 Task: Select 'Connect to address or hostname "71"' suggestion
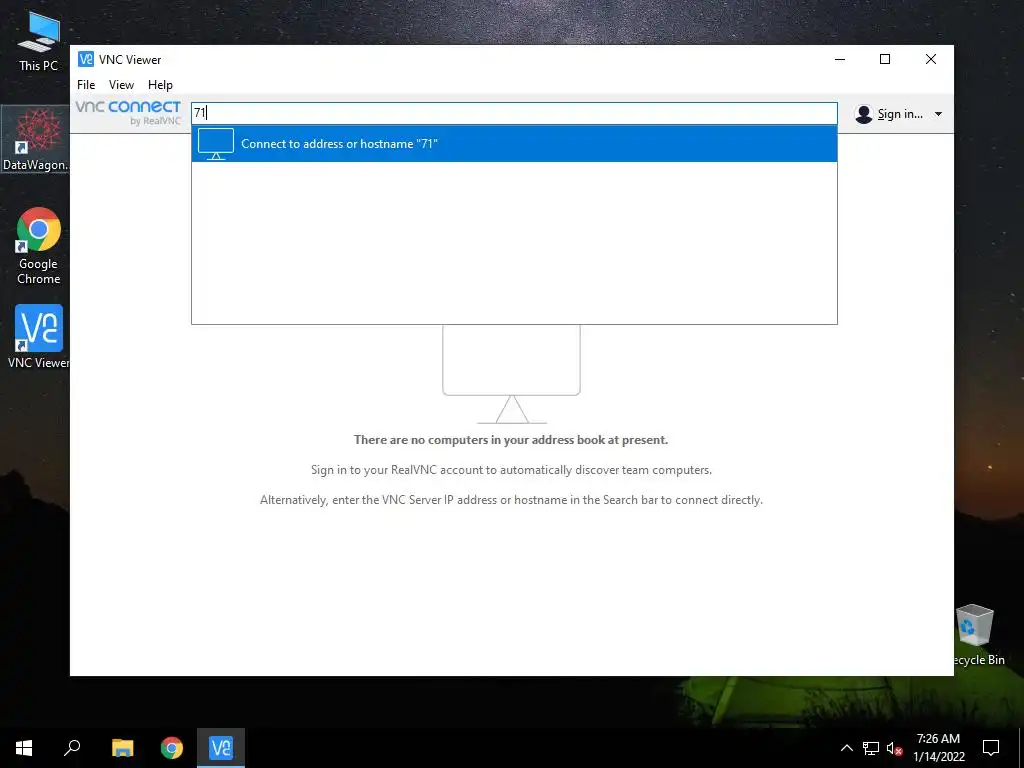tap(514, 144)
